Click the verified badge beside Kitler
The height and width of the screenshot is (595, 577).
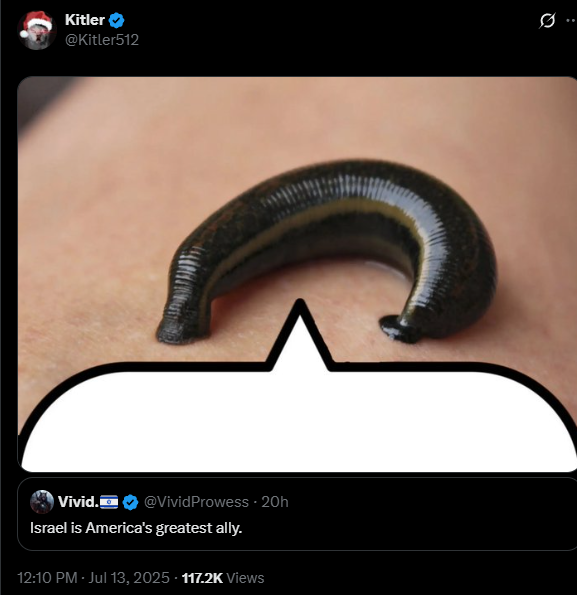(116, 20)
